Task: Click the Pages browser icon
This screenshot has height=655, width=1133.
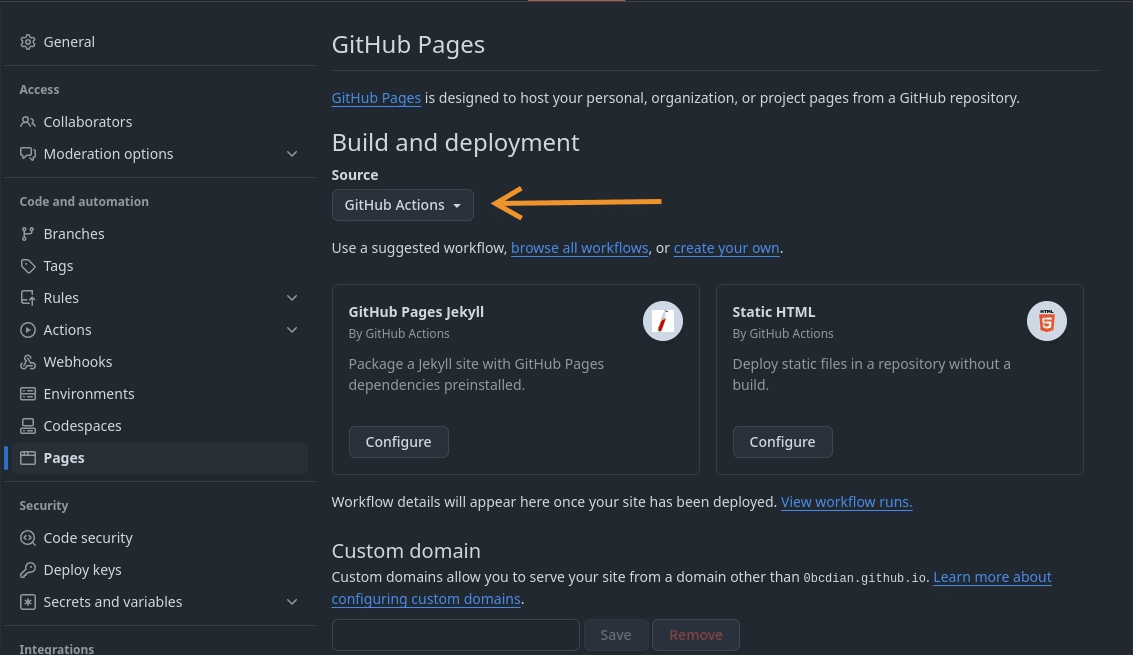Action: pyautogui.click(x=27, y=458)
